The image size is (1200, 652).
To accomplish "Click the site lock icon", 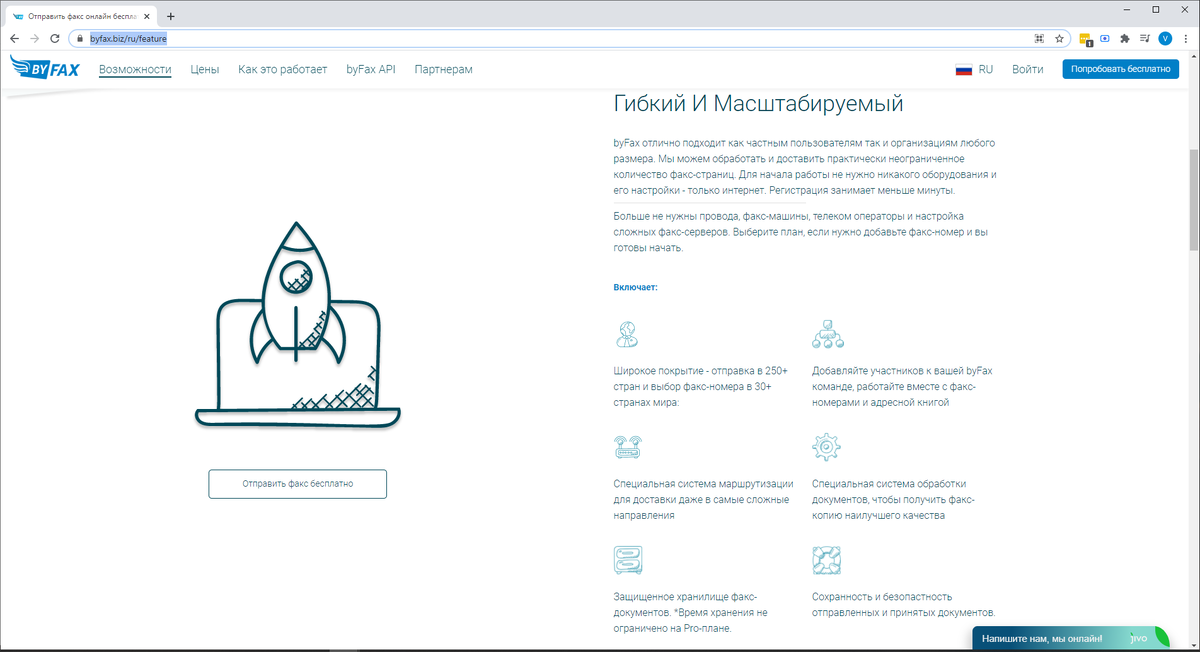I will 81,38.
